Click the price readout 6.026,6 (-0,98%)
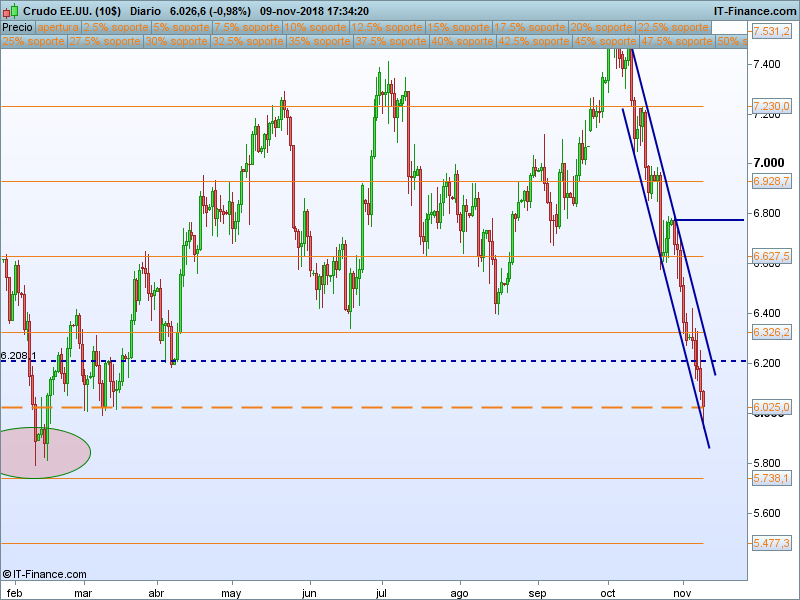This screenshot has height=600, width=800. click(210, 11)
